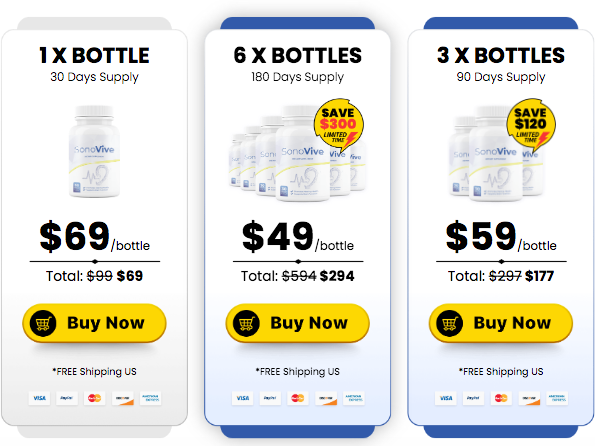595x446 pixels.
Task: Click the SAVE $300 limited time badge
Action: [338, 125]
